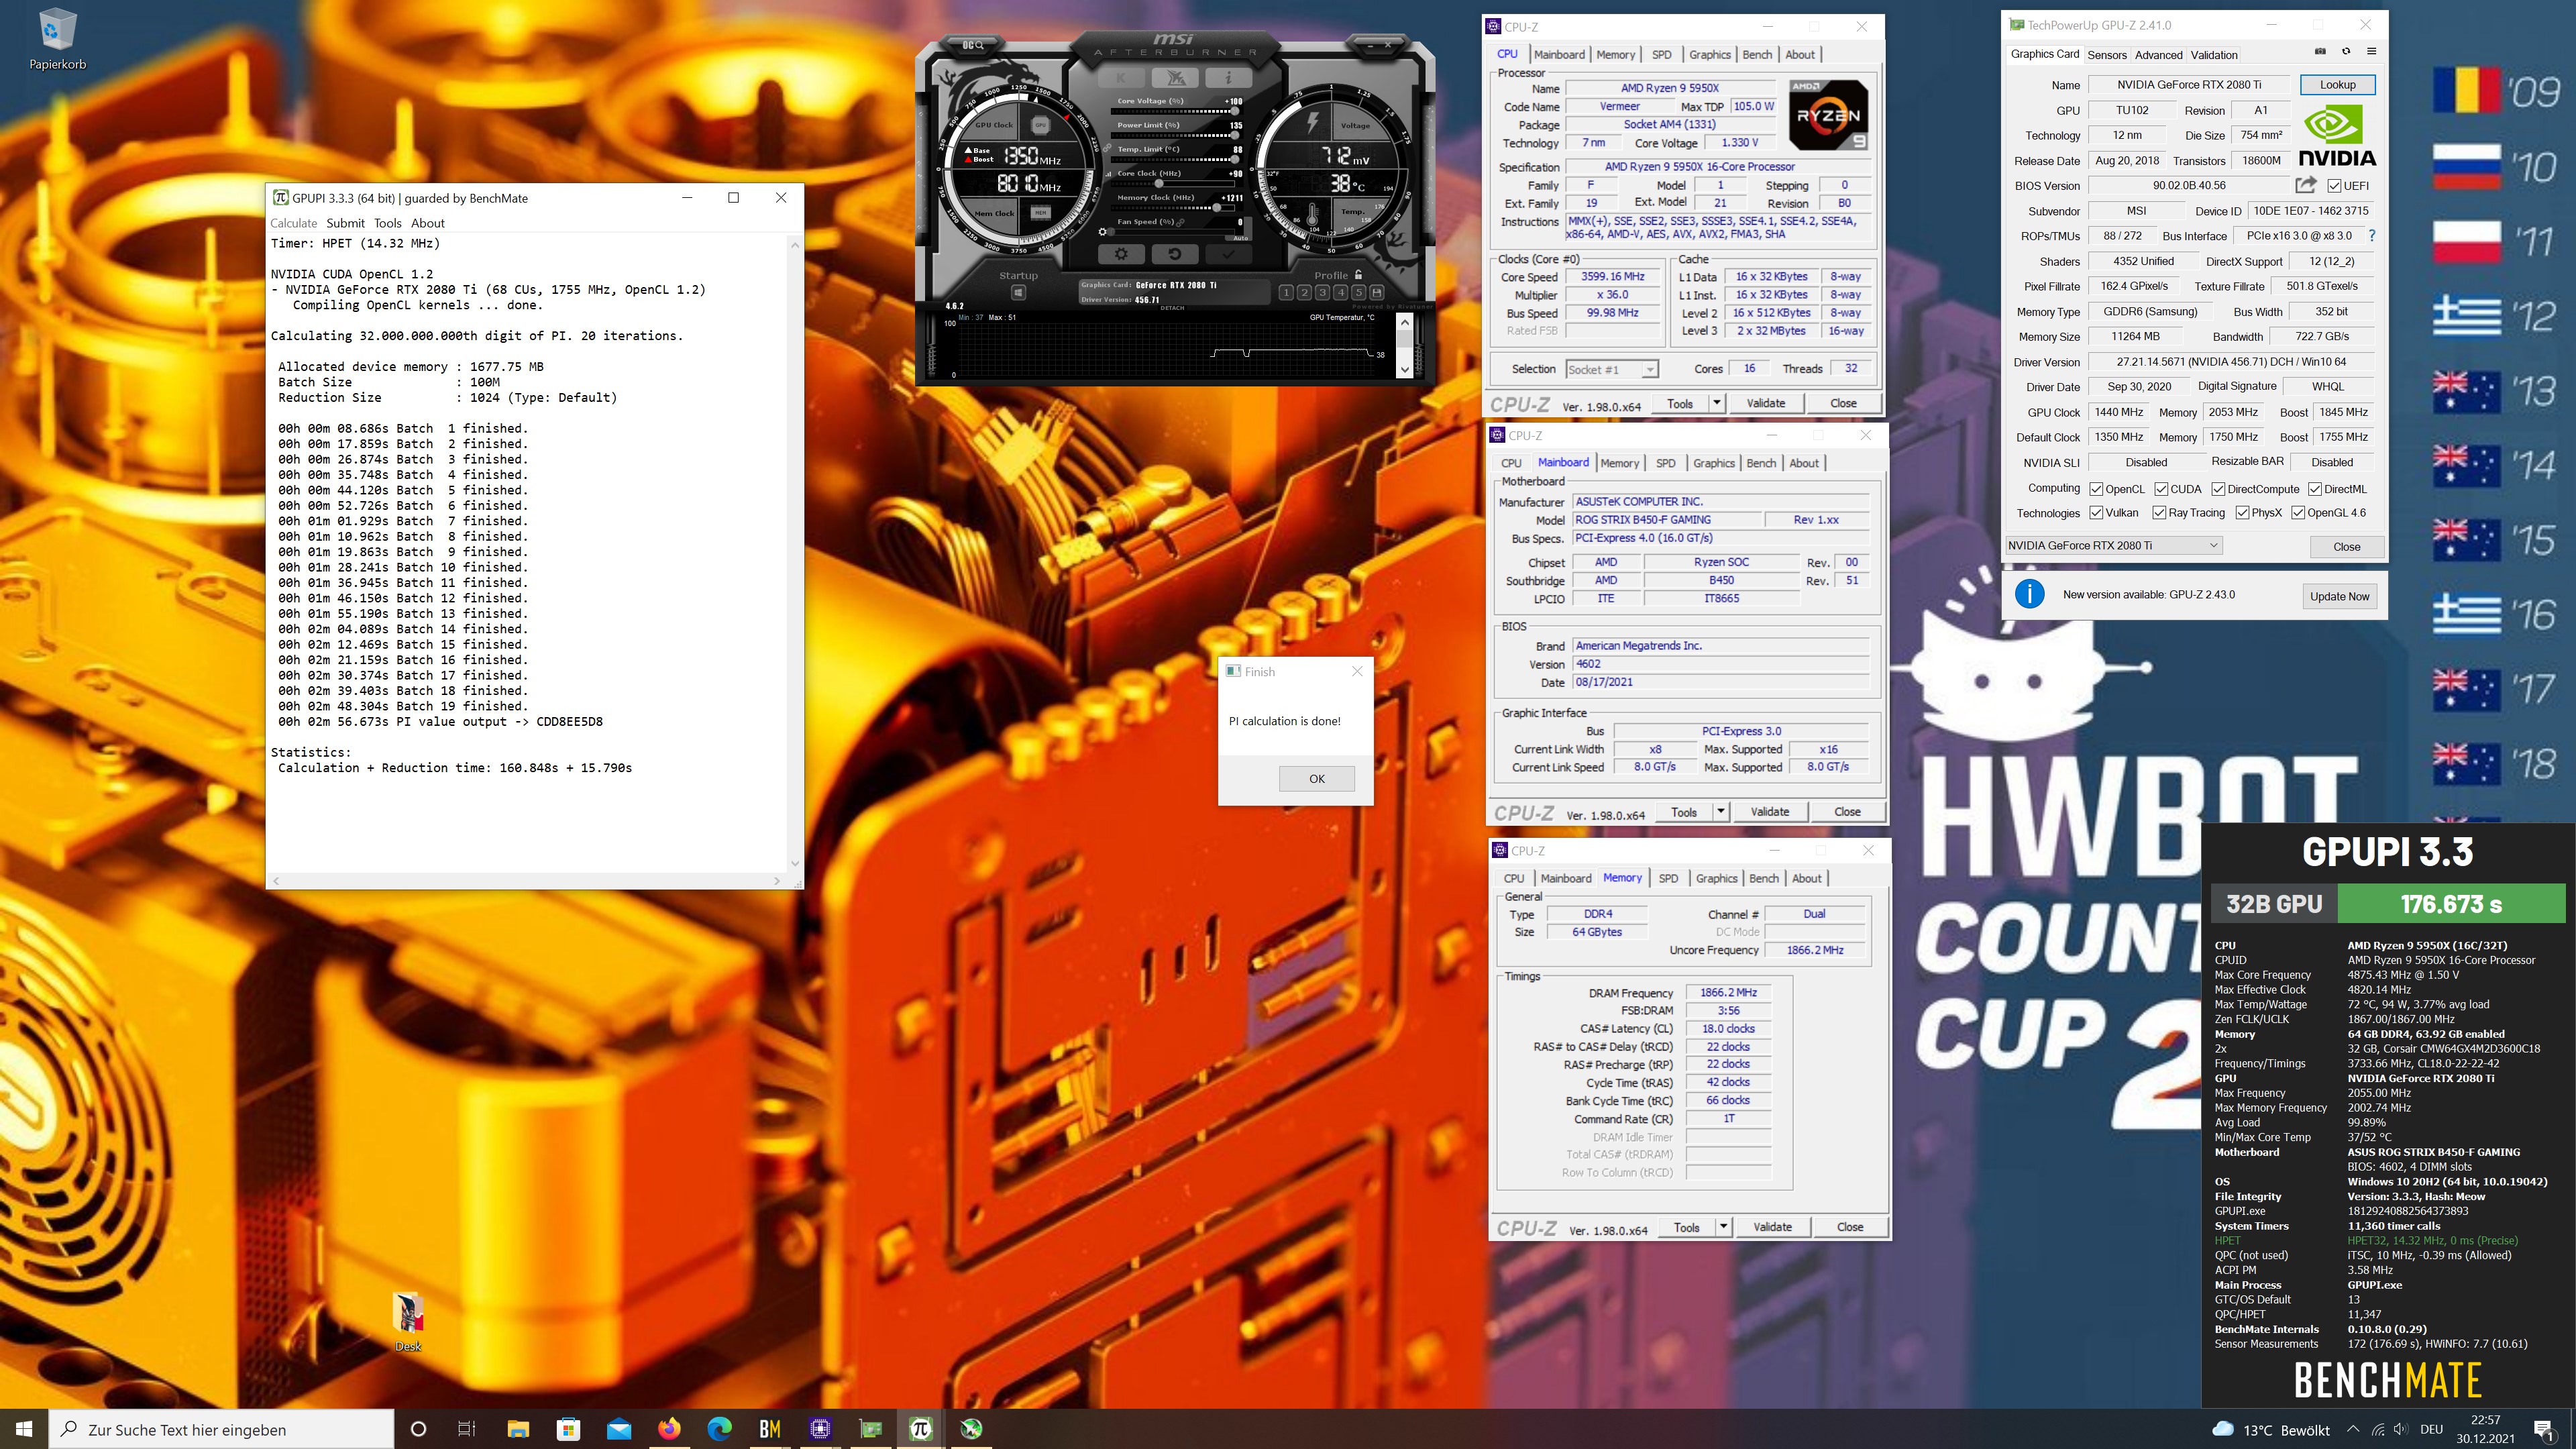This screenshot has height=1449, width=2576.
Task: Toggle the UEFI checkbox in GPU-Z
Action: click(2334, 186)
